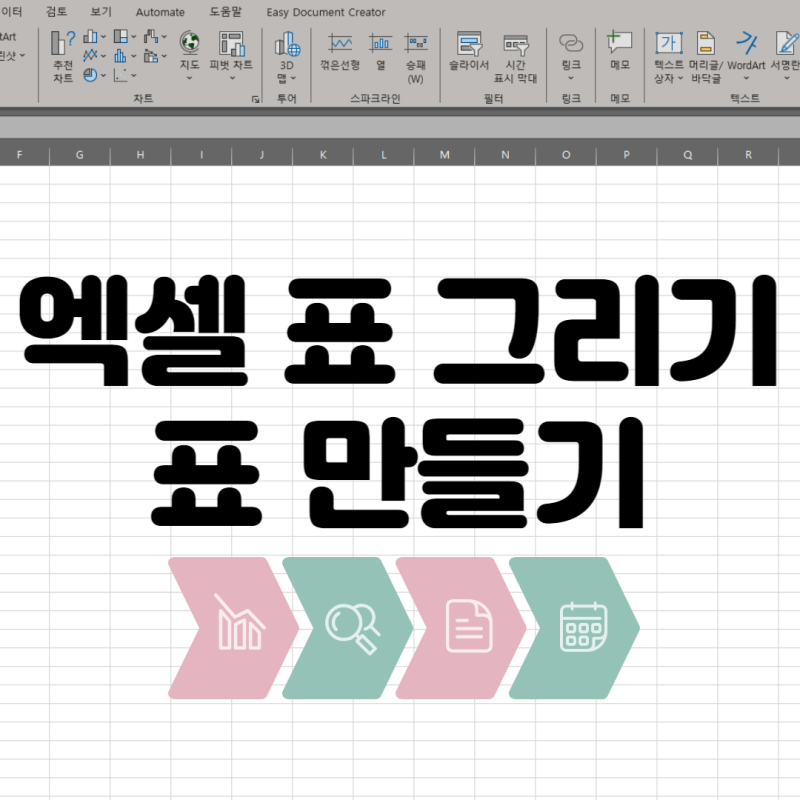Screen dimensions: 800x800
Task: Insert a scatter or bubble chart
Action: tap(121, 75)
